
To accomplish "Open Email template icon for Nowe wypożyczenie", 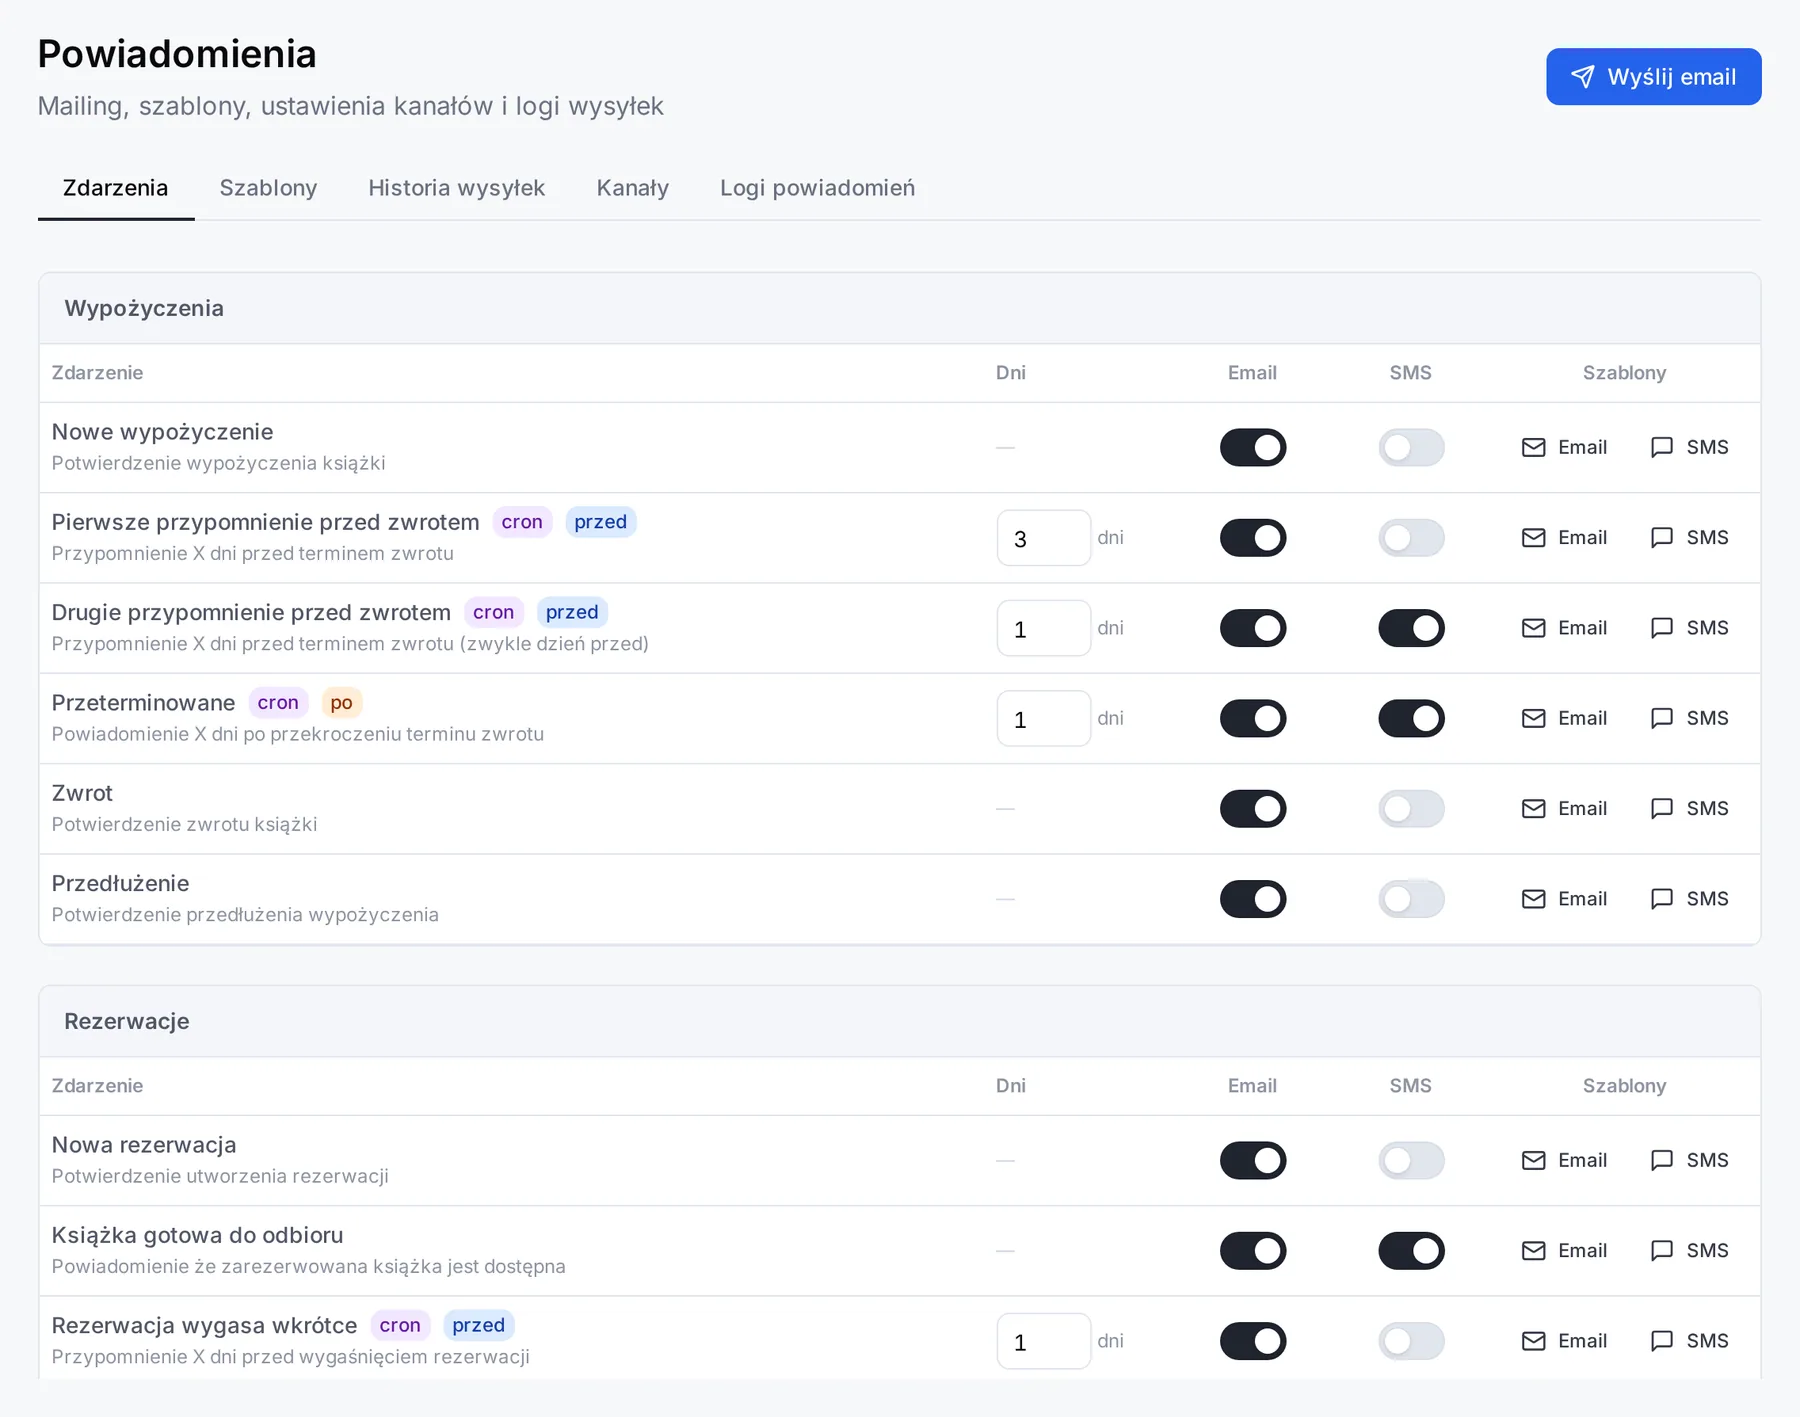I will [1533, 447].
